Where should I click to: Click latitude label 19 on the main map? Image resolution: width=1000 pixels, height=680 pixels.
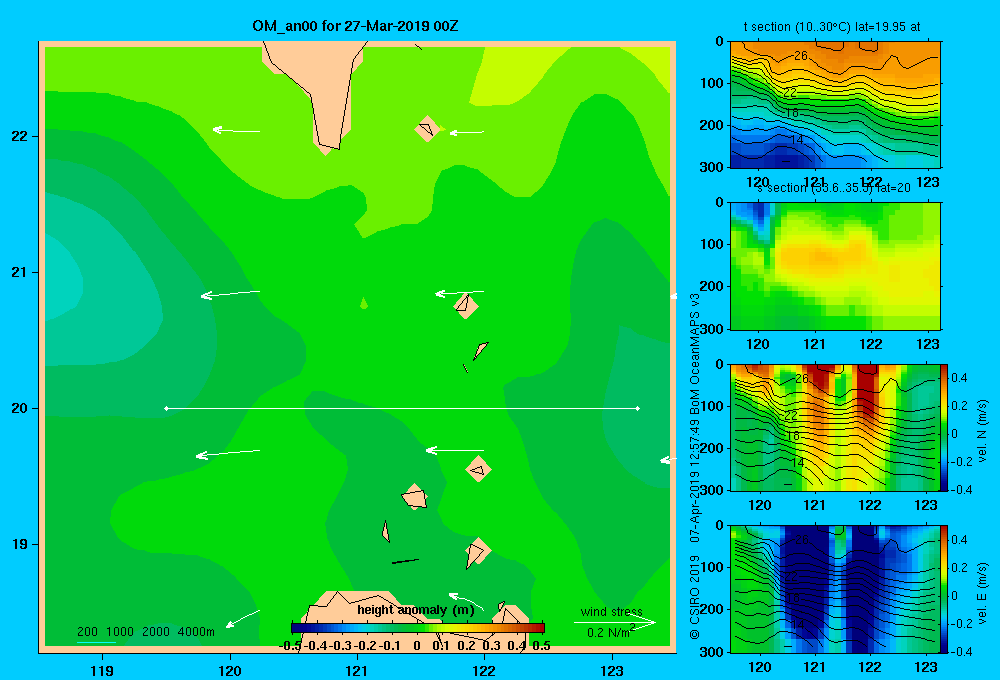(19, 544)
